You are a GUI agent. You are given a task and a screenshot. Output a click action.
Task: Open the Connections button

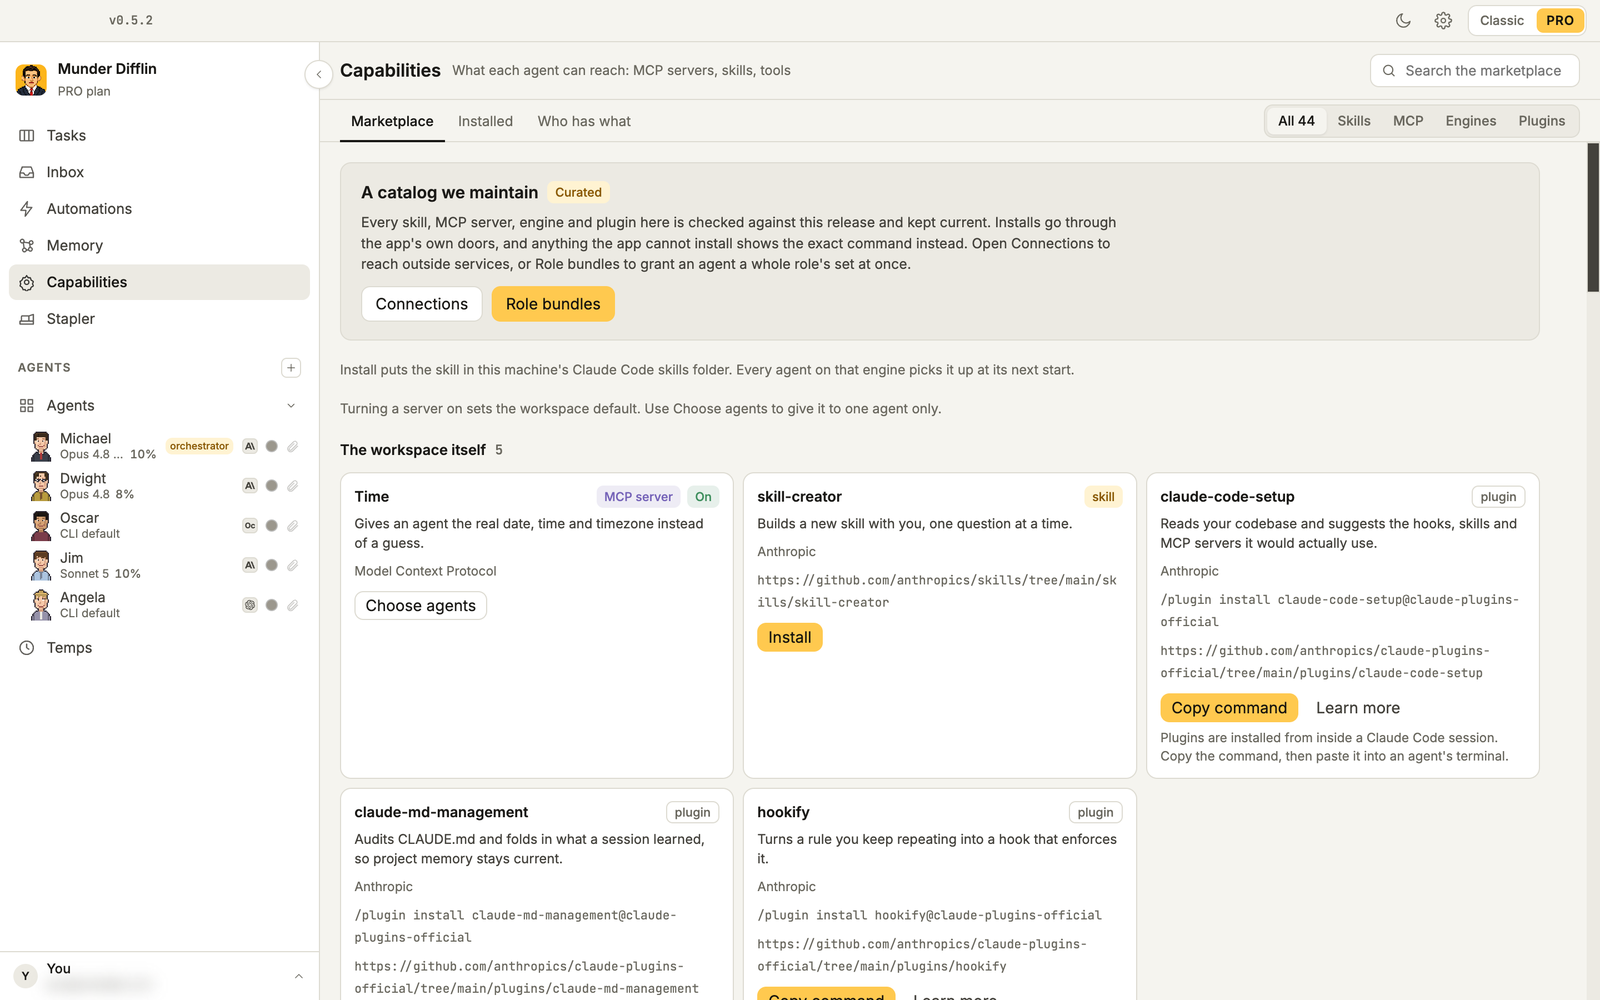click(422, 304)
